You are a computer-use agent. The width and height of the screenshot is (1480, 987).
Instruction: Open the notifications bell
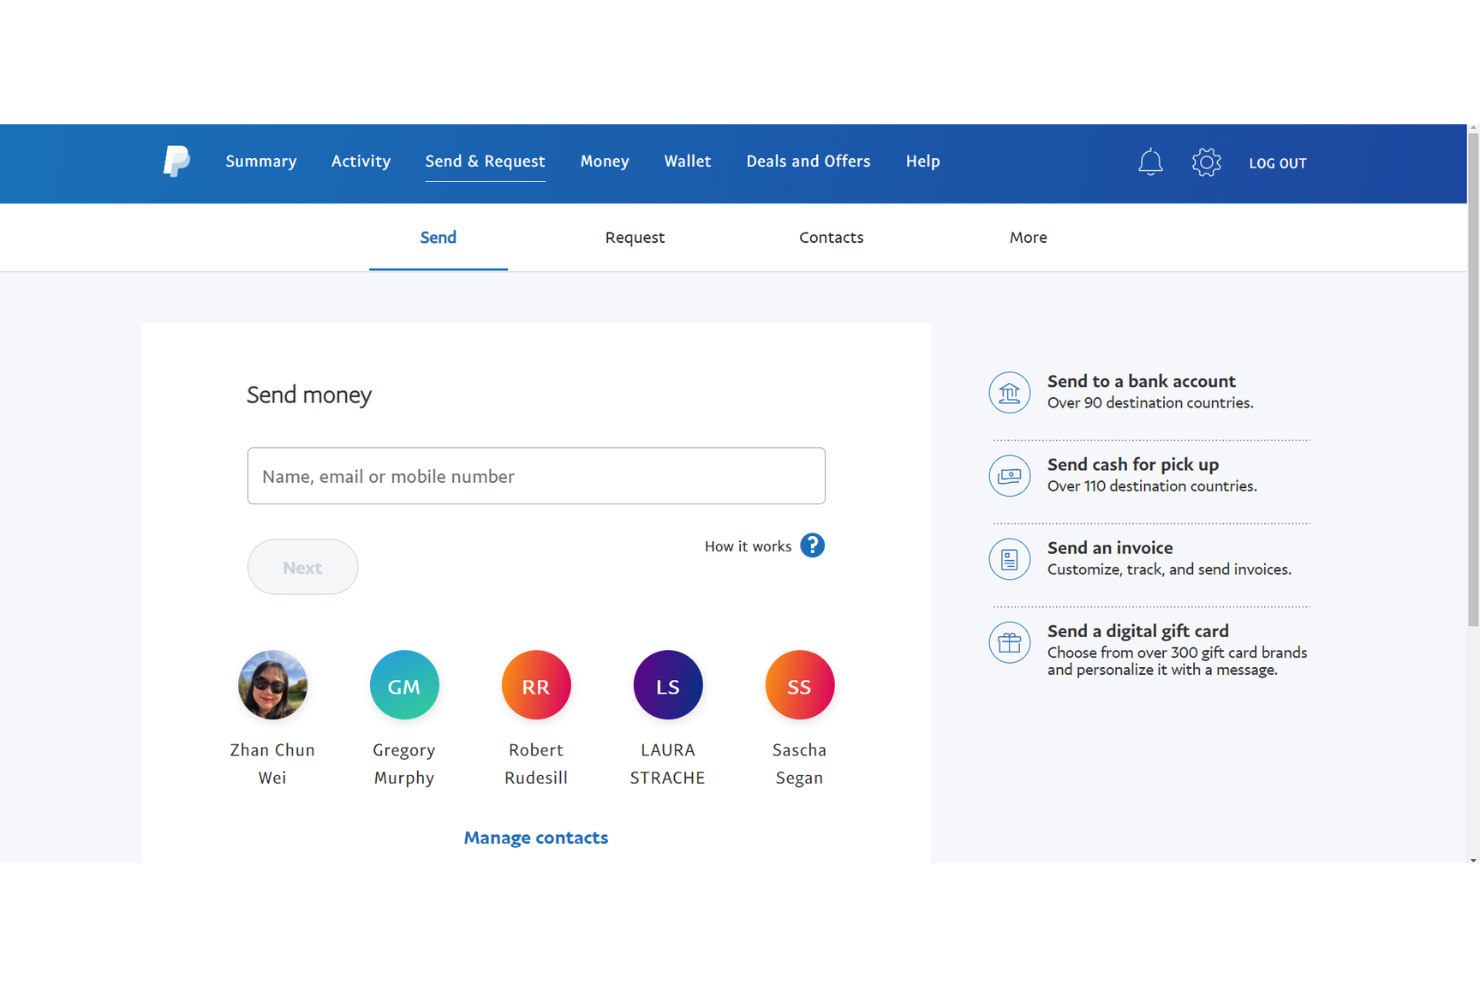[1150, 162]
